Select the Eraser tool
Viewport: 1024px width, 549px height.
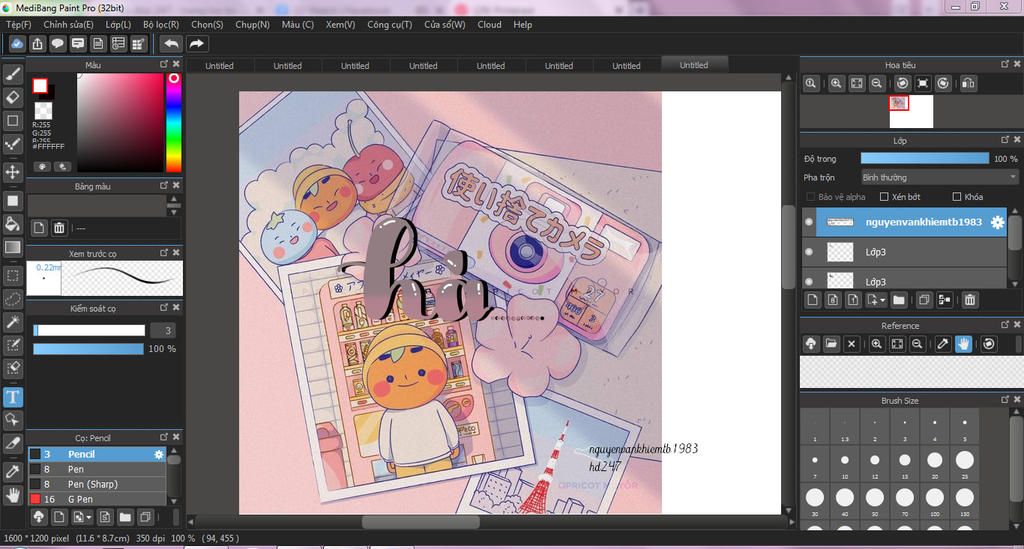[13, 97]
